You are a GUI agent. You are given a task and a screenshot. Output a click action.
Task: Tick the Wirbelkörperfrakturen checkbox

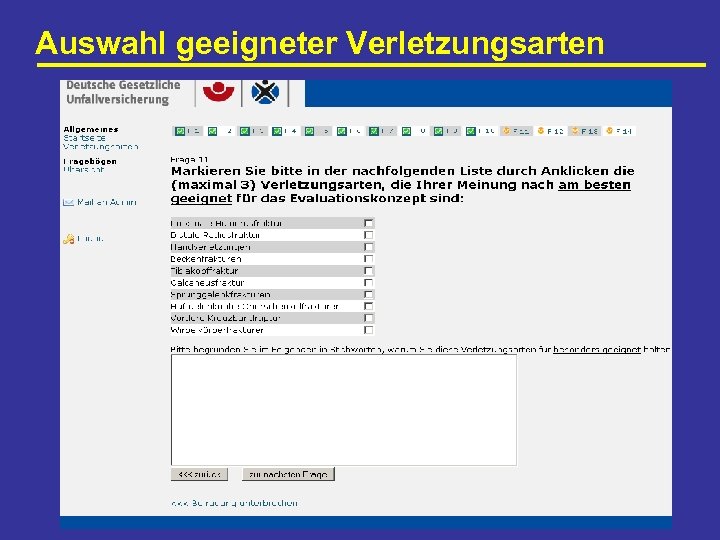coord(368,330)
